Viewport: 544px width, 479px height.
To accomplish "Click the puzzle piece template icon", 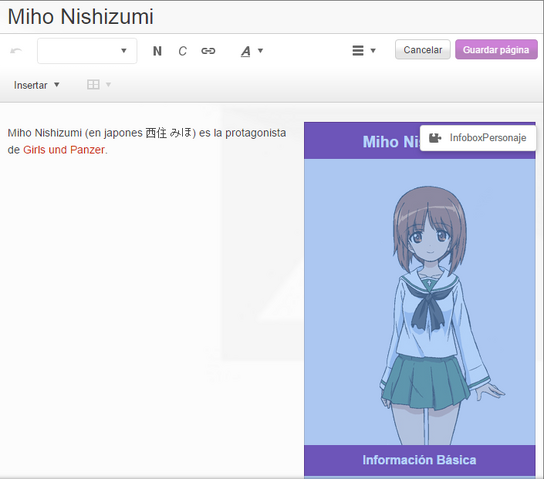I will 435,138.
